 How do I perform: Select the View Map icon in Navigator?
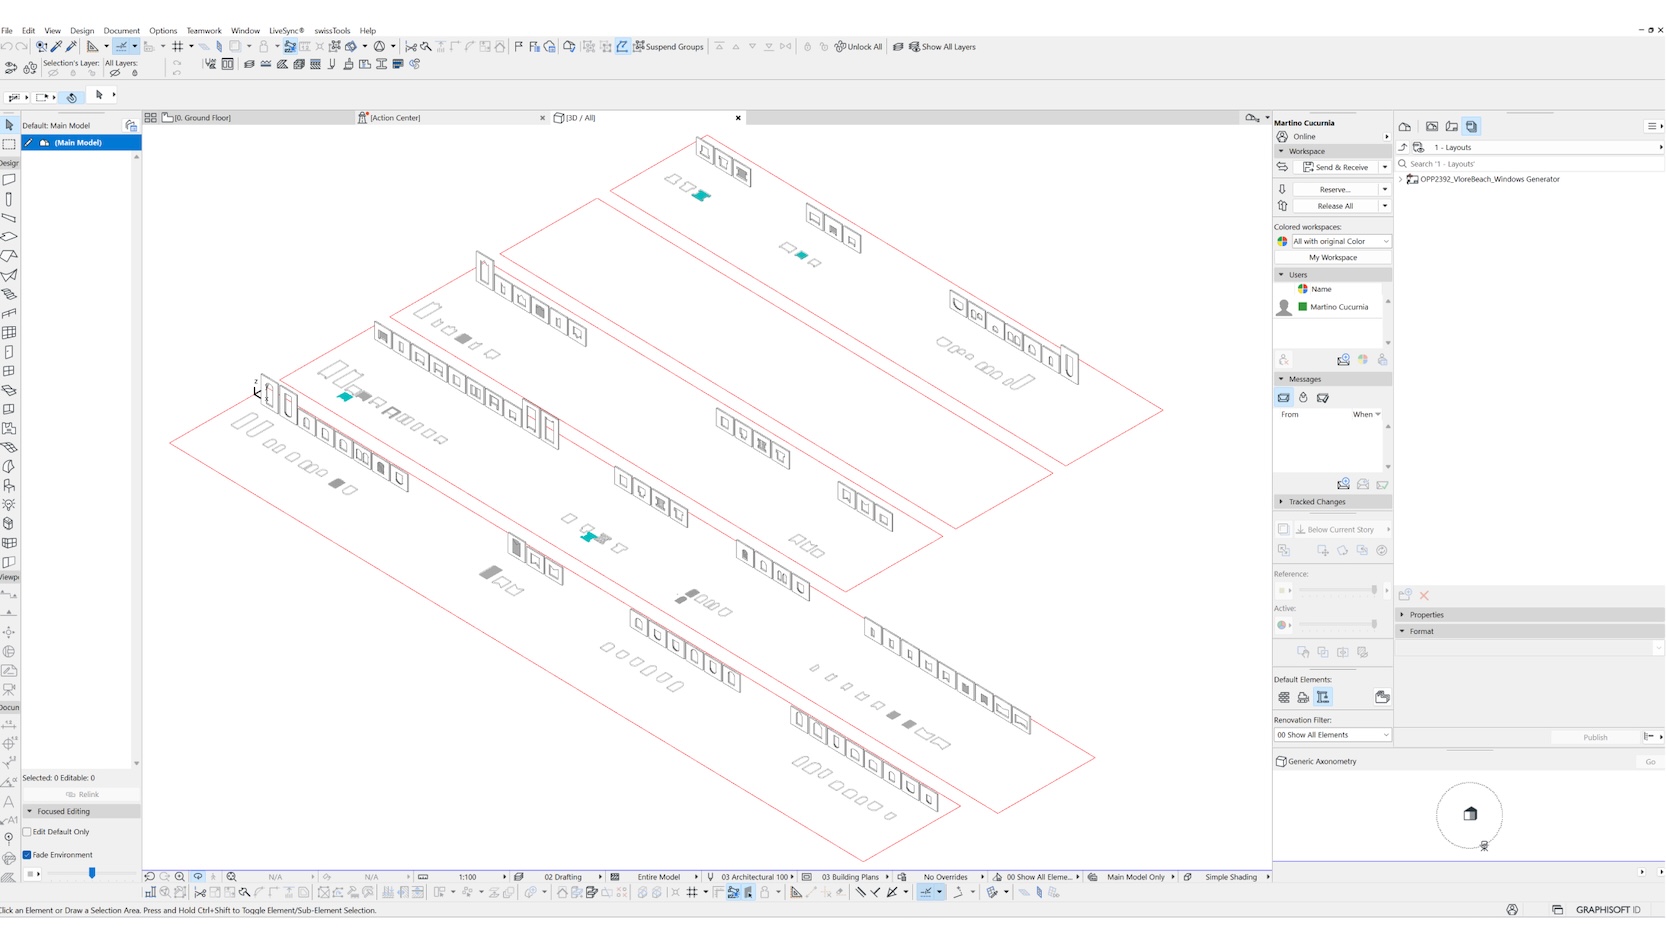click(x=1432, y=127)
